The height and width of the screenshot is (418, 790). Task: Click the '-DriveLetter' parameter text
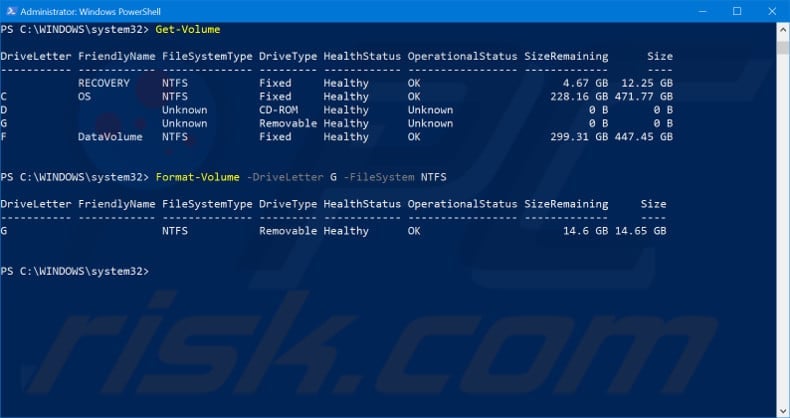coord(285,177)
